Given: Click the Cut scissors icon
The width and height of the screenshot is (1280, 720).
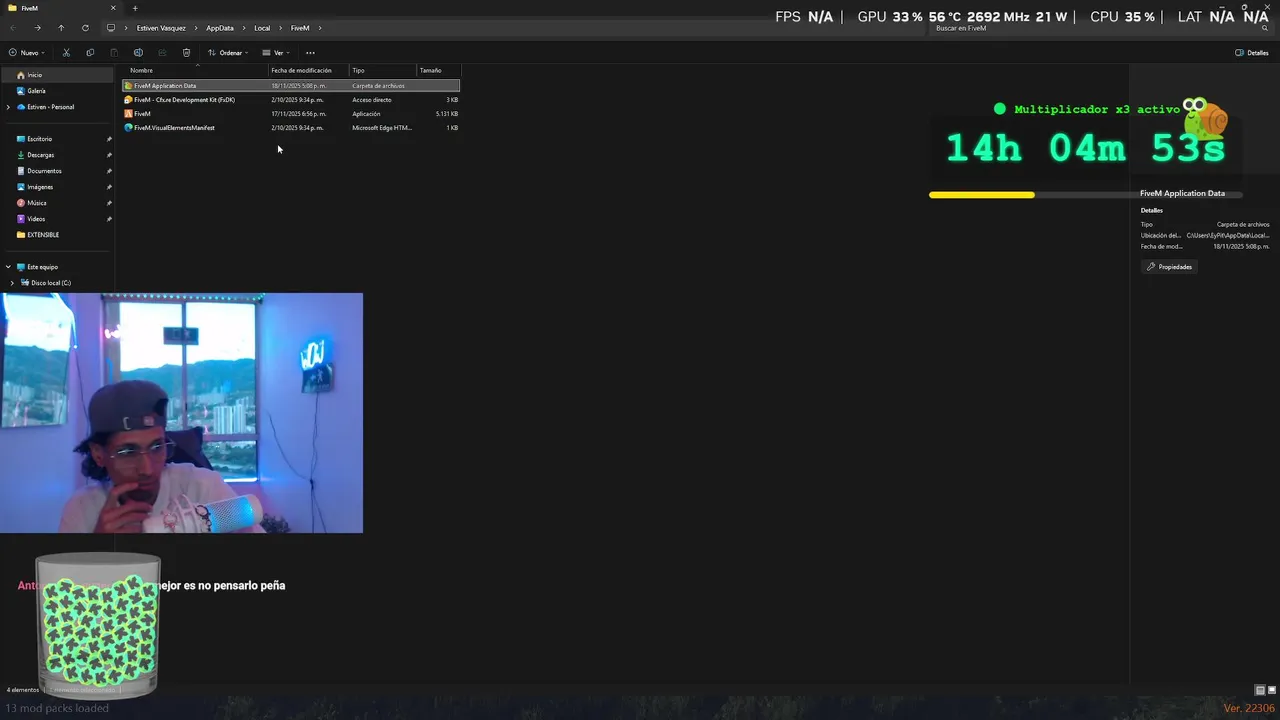Looking at the screenshot, I should point(66,53).
